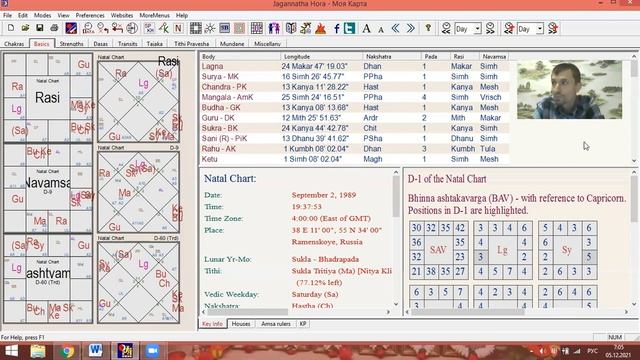Open the Help menu
Image resolution: width=640 pixels, height=360 pixels.
182,15
